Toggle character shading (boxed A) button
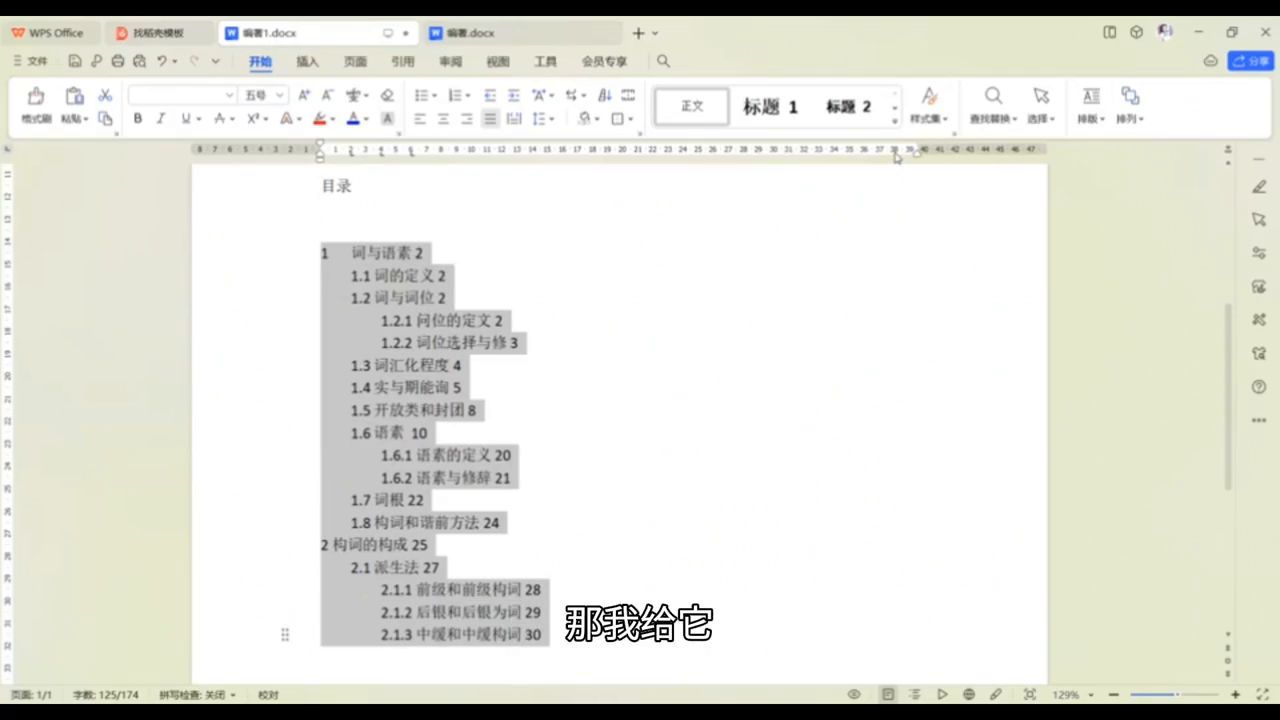Viewport: 1280px width, 720px height. 387,118
